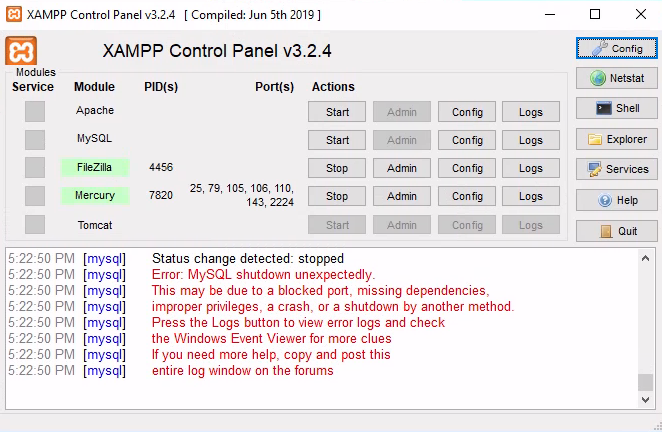Open Apache Logs menu
This screenshot has height=432, width=662.
click(531, 112)
